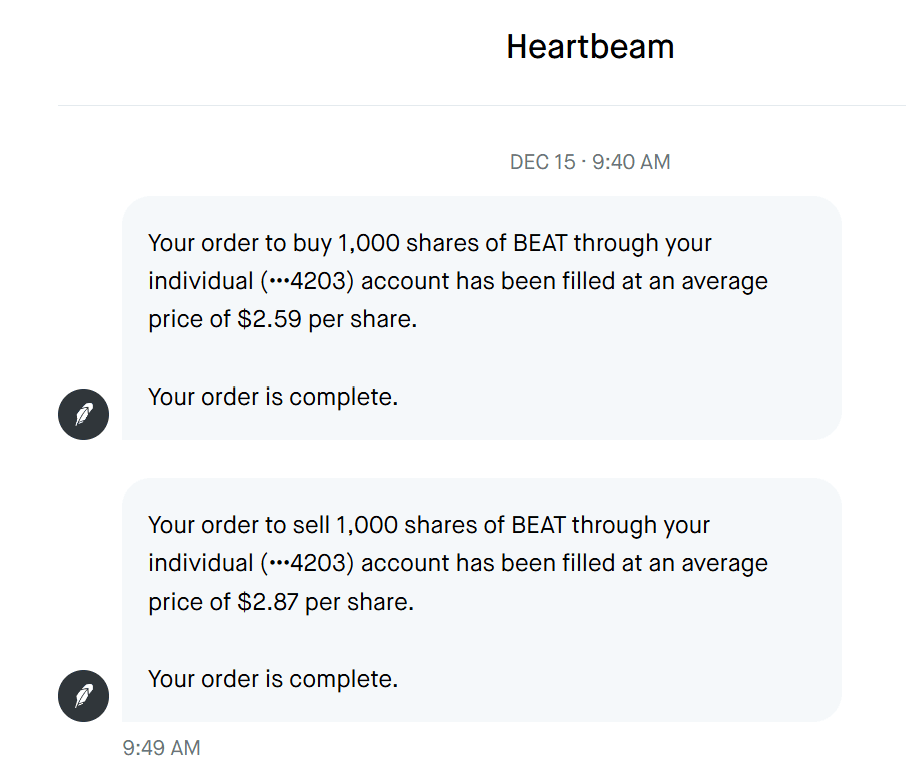Open the Heartbeam conversation title
Screen dimensions: 906x772
[590, 46]
